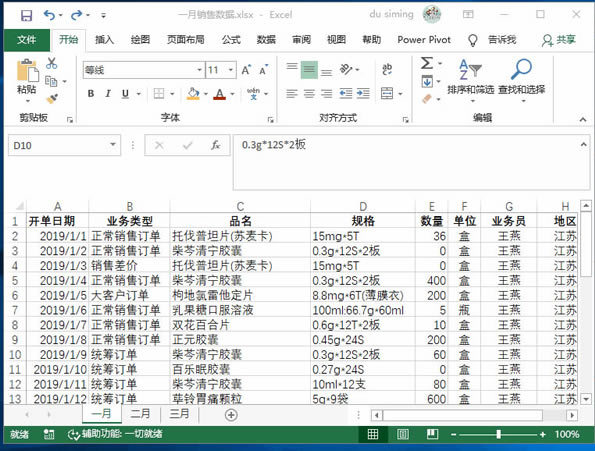Decrease font size with the smaller A
Viewport: 595px width, 451px height.
(263, 70)
